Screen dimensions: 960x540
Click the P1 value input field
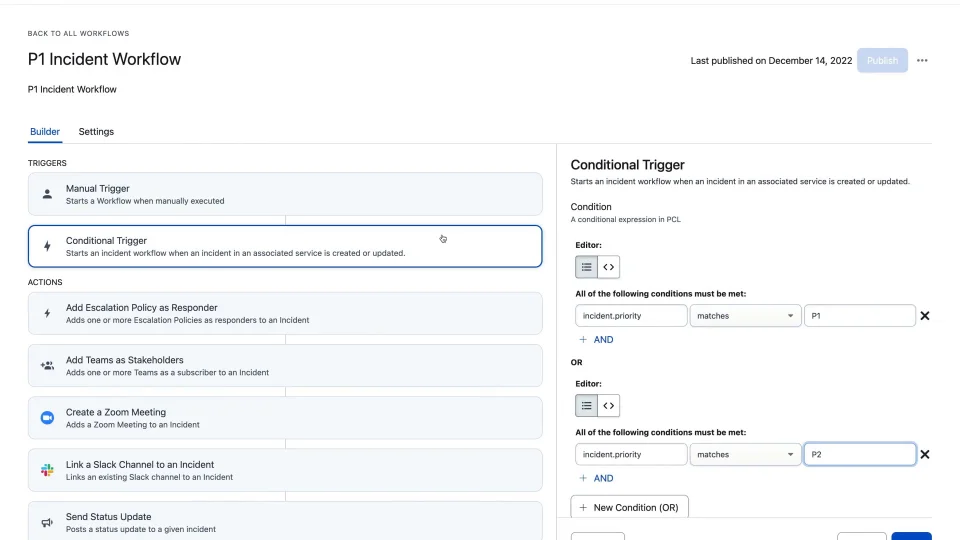click(x=860, y=316)
